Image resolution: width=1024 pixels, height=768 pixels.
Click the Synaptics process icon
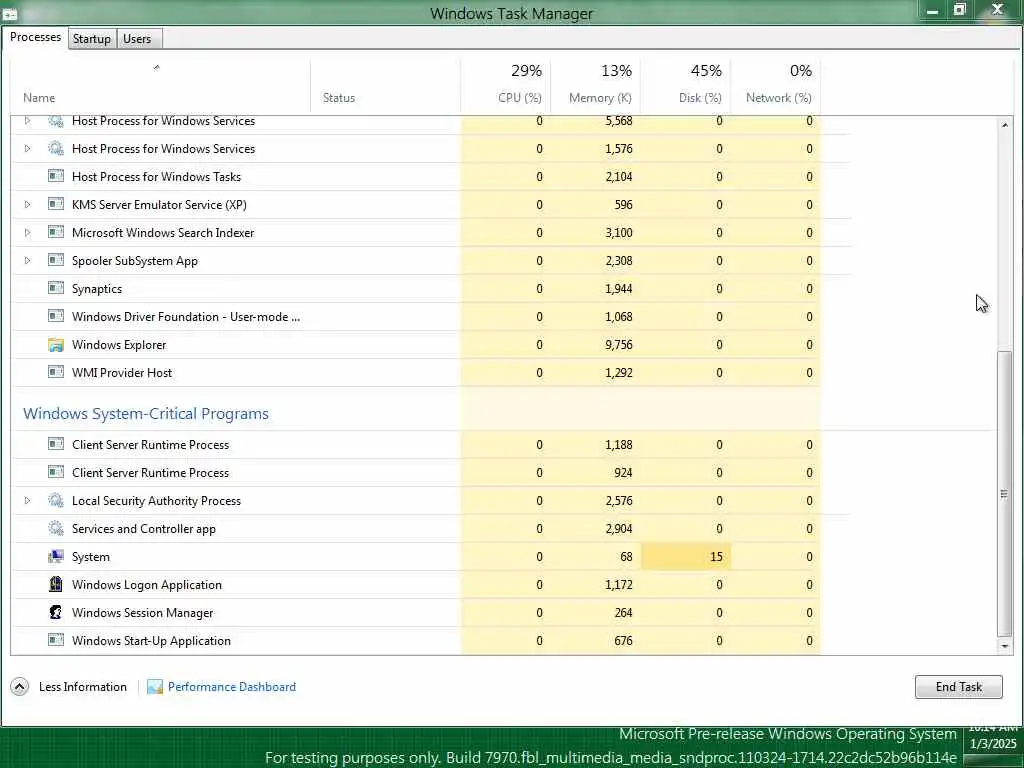pos(56,288)
